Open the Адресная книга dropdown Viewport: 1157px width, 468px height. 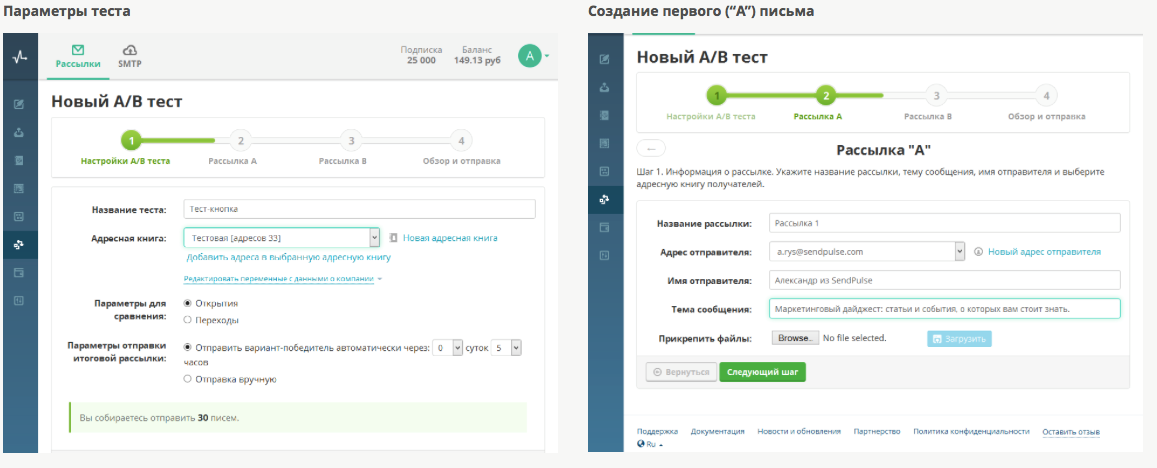click(282, 238)
